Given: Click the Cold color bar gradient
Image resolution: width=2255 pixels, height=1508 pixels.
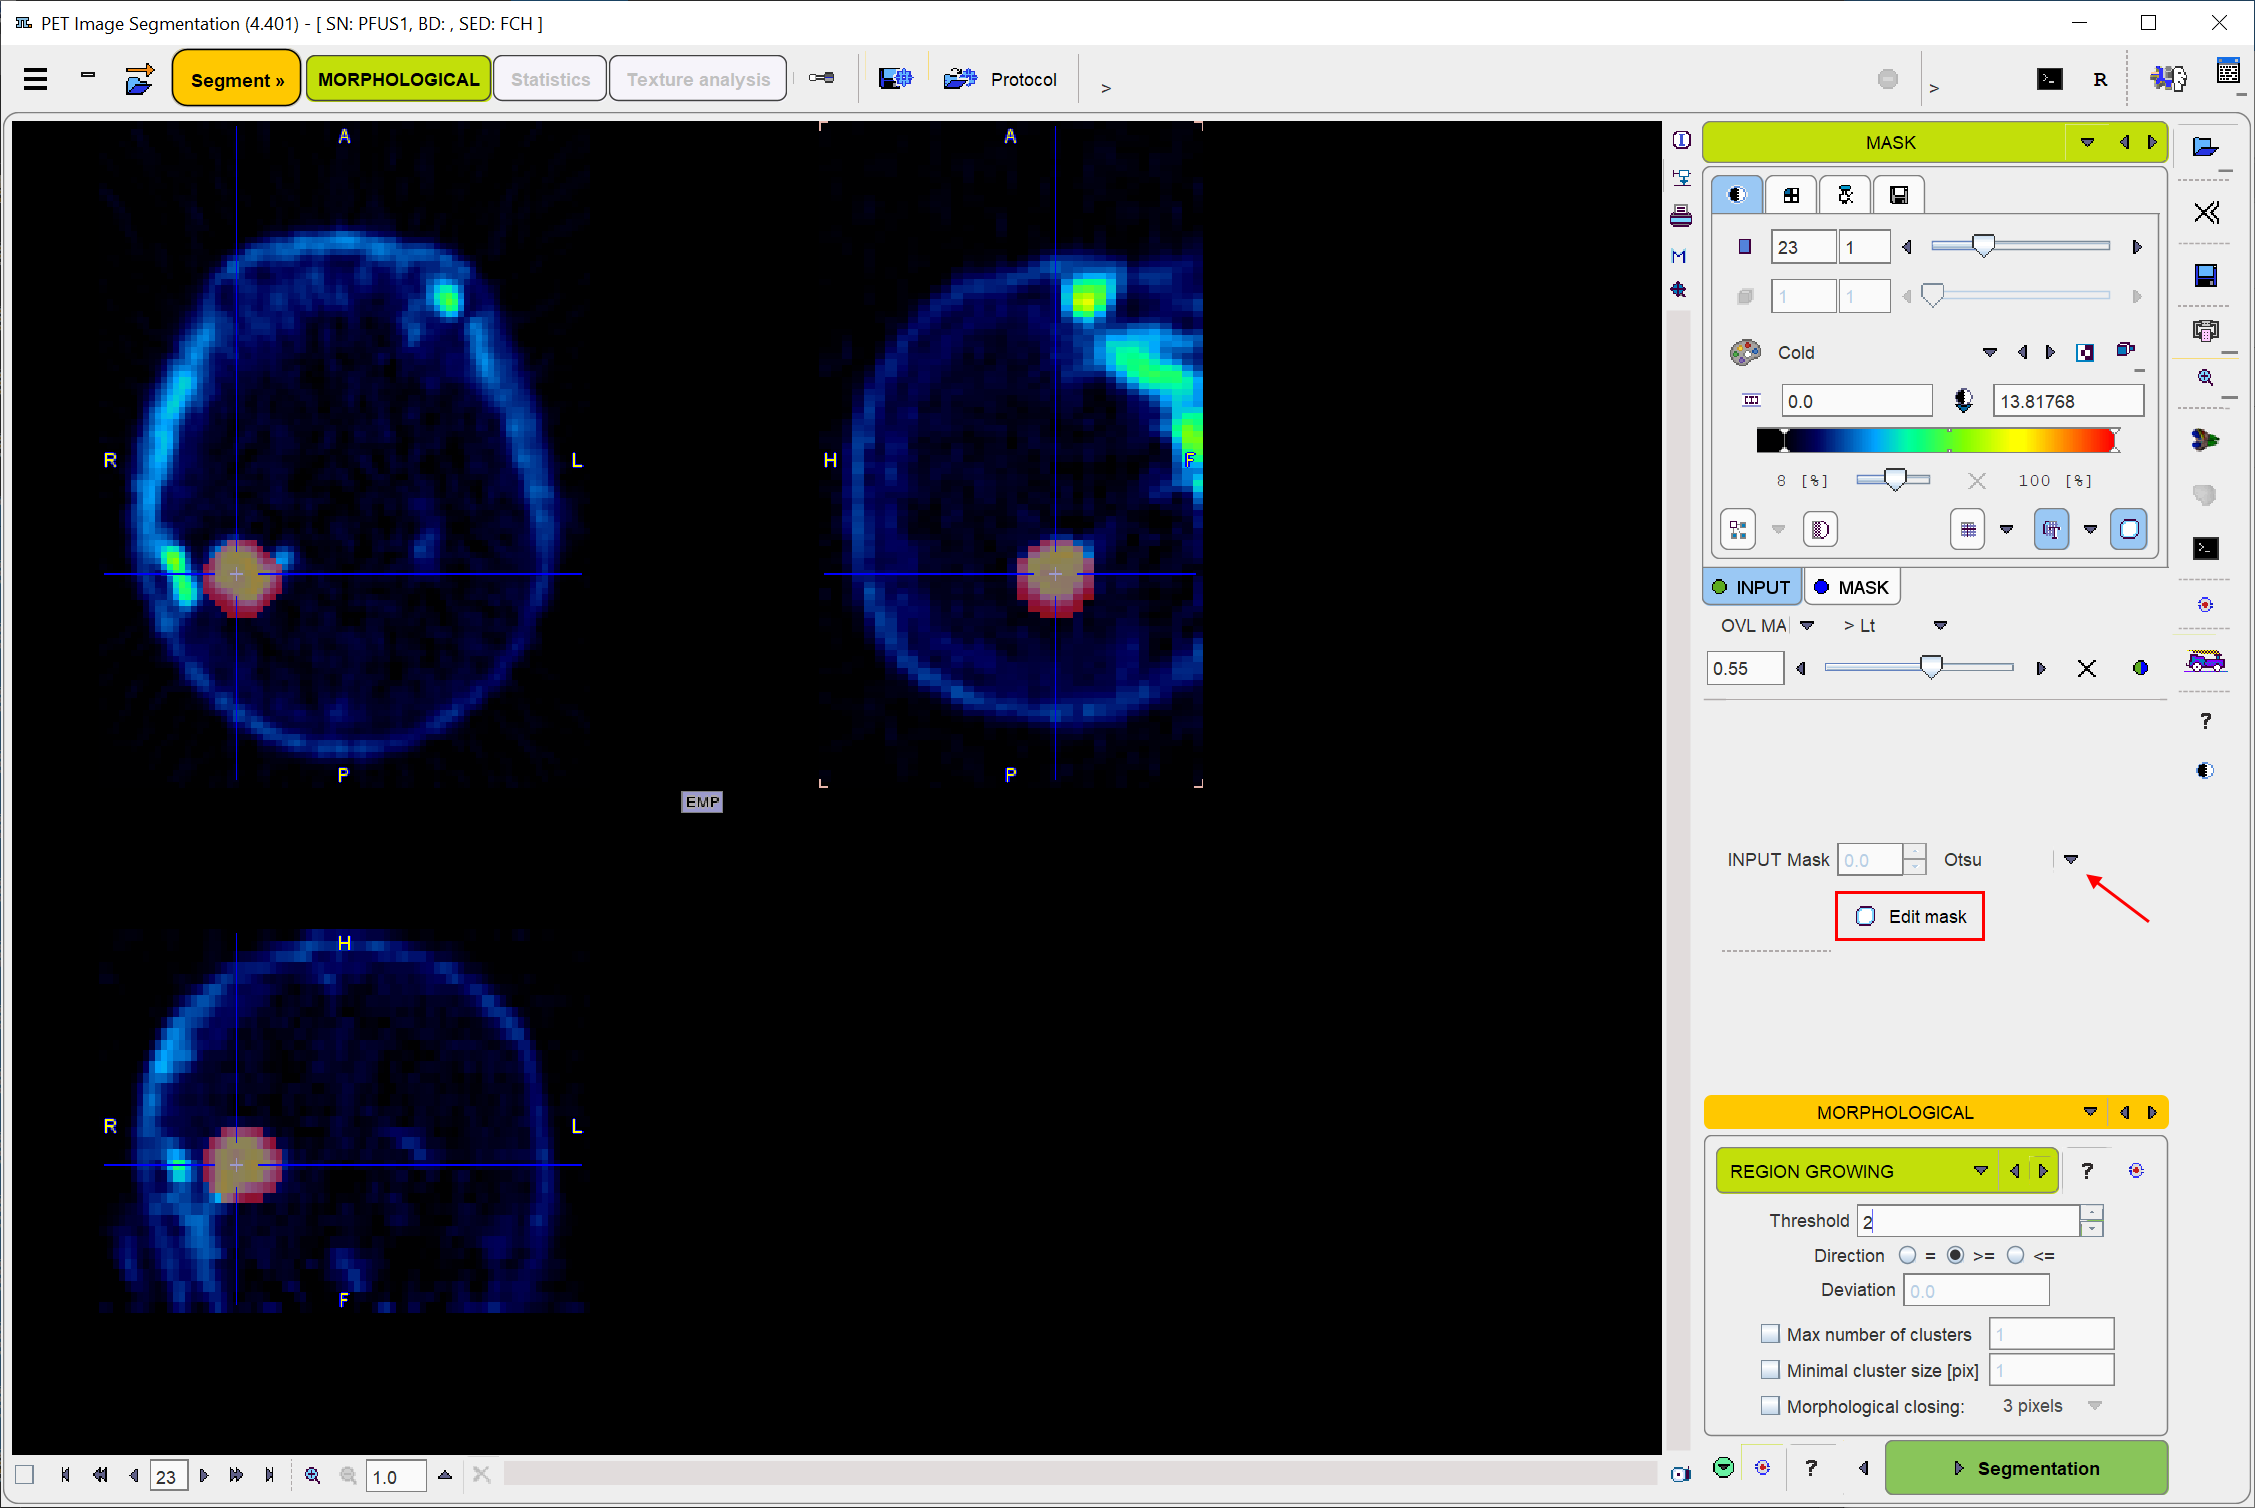Looking at the screenshot, I should 1938,440.
